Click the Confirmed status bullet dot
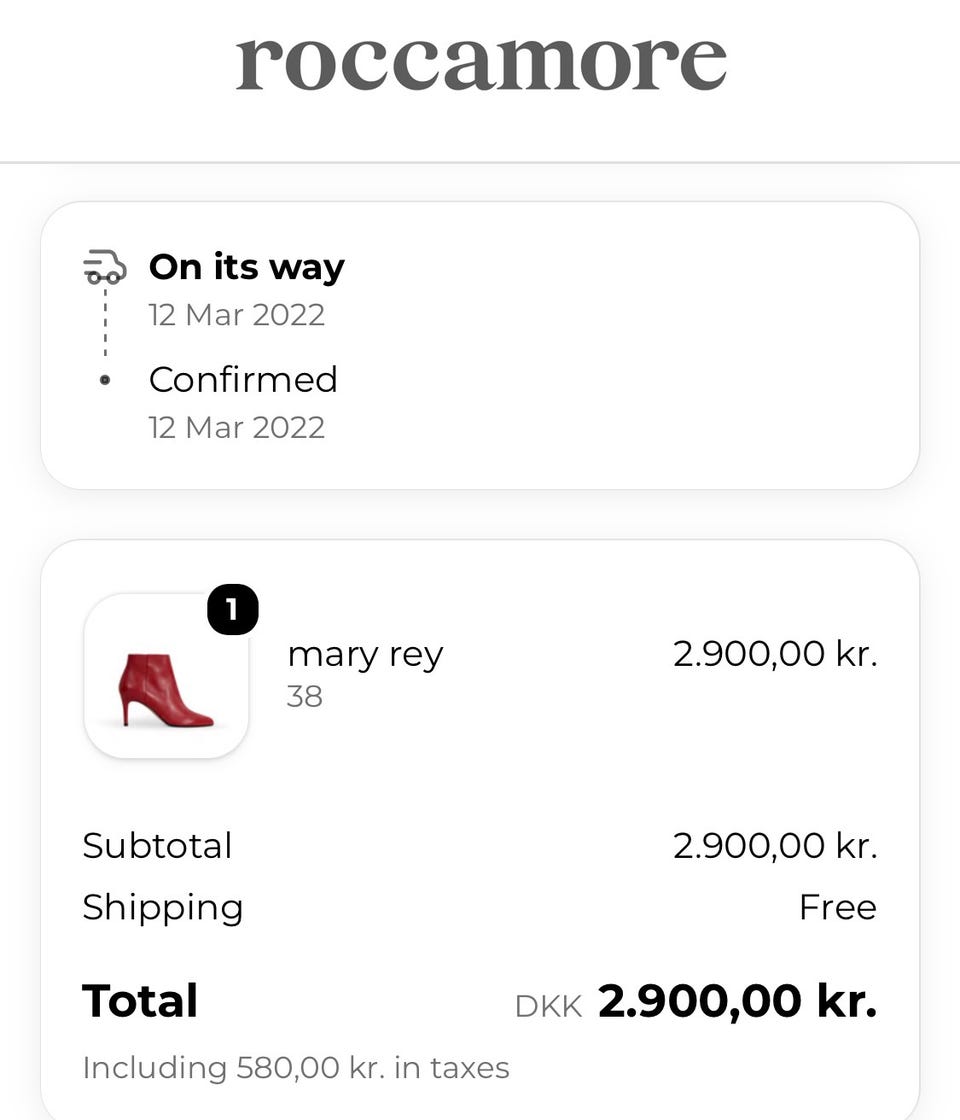Viewport: 960px width, 1120px height. point(105,380)
